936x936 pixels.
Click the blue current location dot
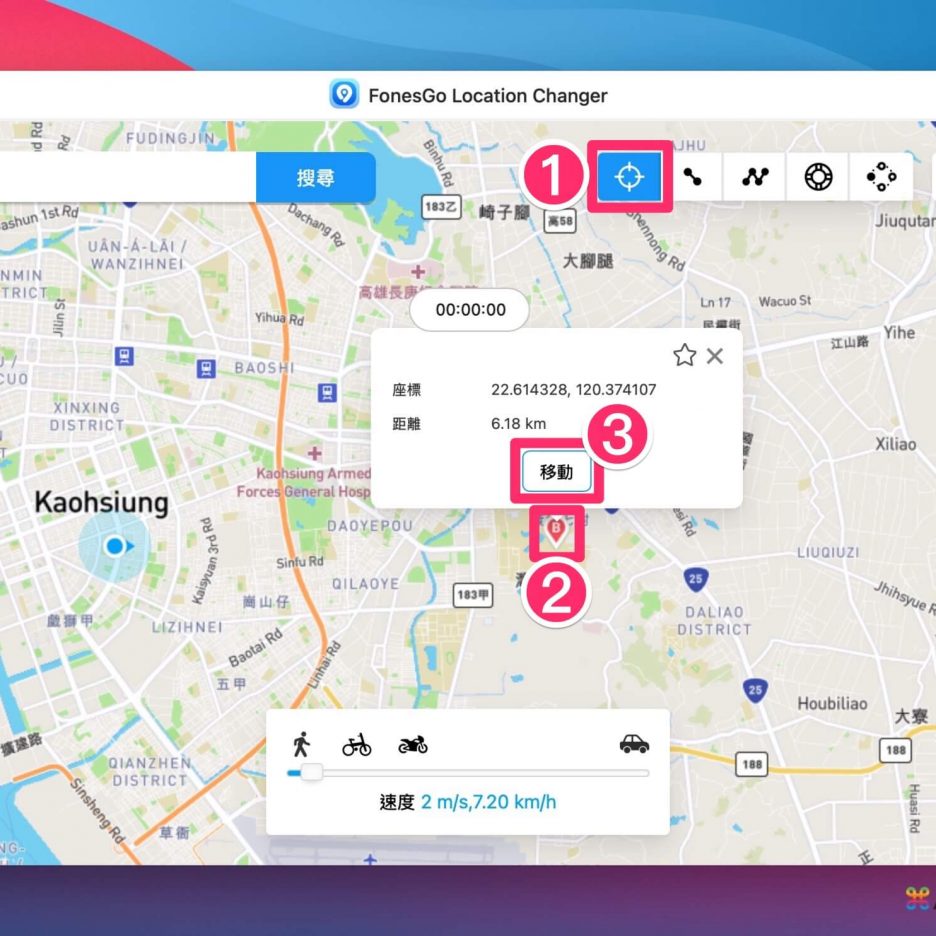pos(115,546)
